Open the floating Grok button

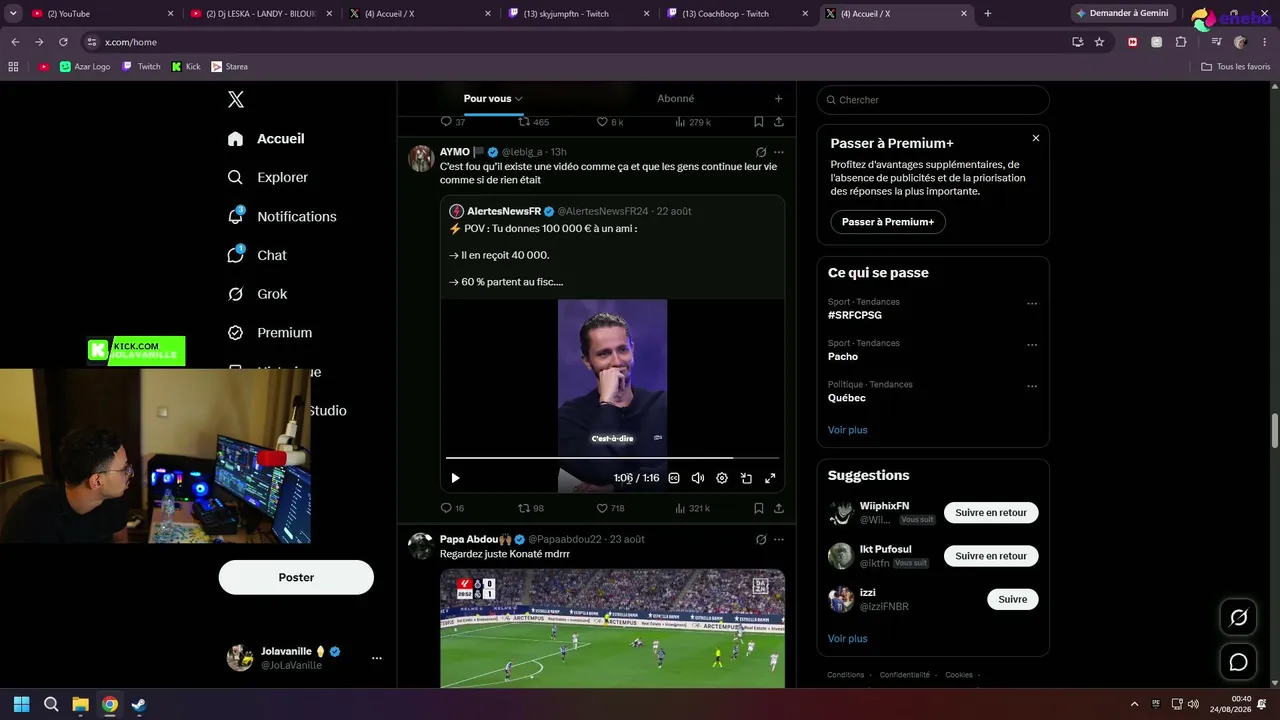pos(1238,617)
